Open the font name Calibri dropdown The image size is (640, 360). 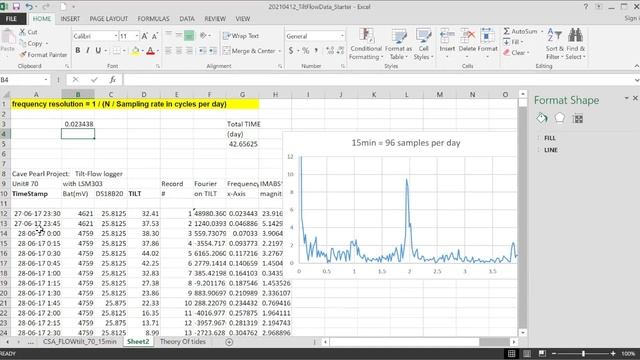coord(116,36)
